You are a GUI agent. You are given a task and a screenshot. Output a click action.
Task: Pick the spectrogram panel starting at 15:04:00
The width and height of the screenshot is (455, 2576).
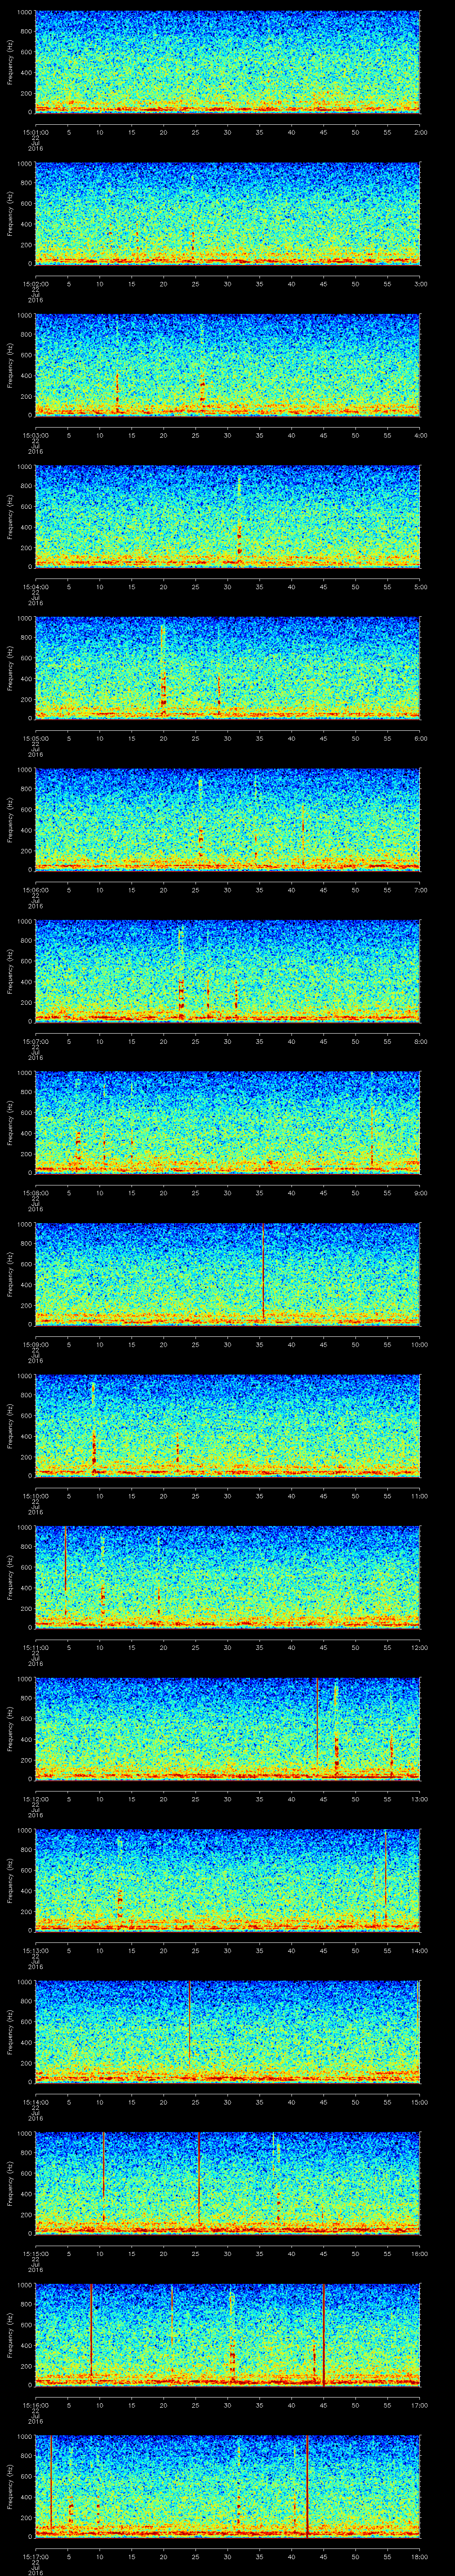point(227,516)
